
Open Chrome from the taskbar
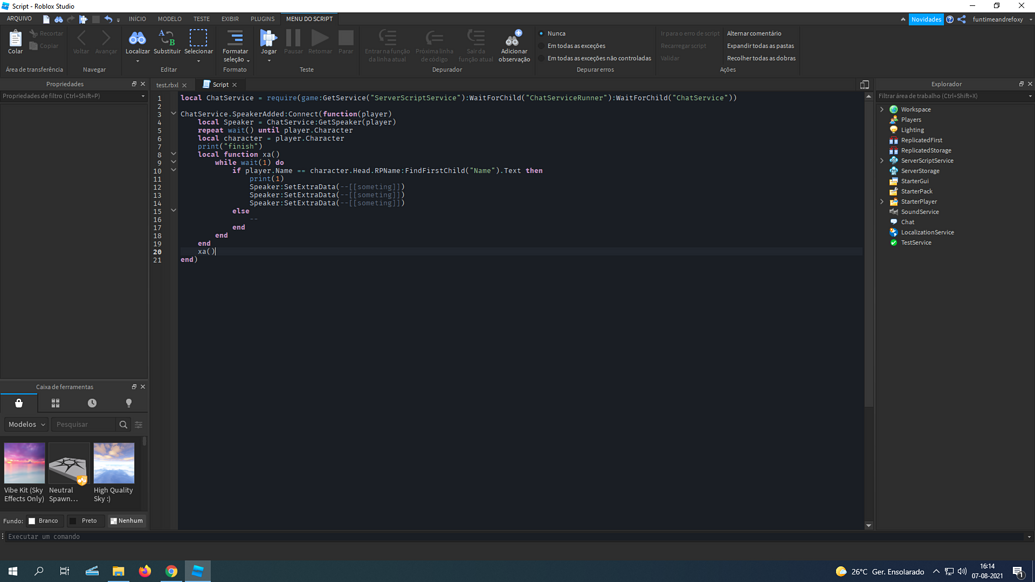pyautogui.click(x=171, y=571)
